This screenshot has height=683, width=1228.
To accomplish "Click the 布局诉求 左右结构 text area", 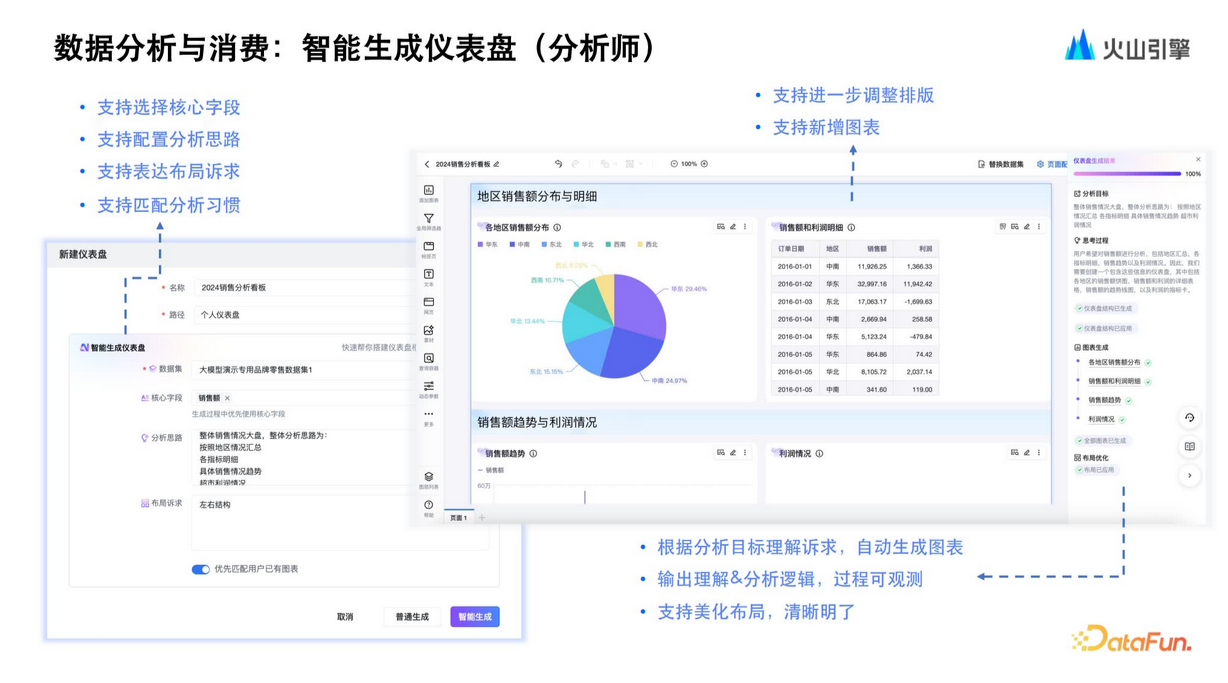I will (x=340, y=521).
